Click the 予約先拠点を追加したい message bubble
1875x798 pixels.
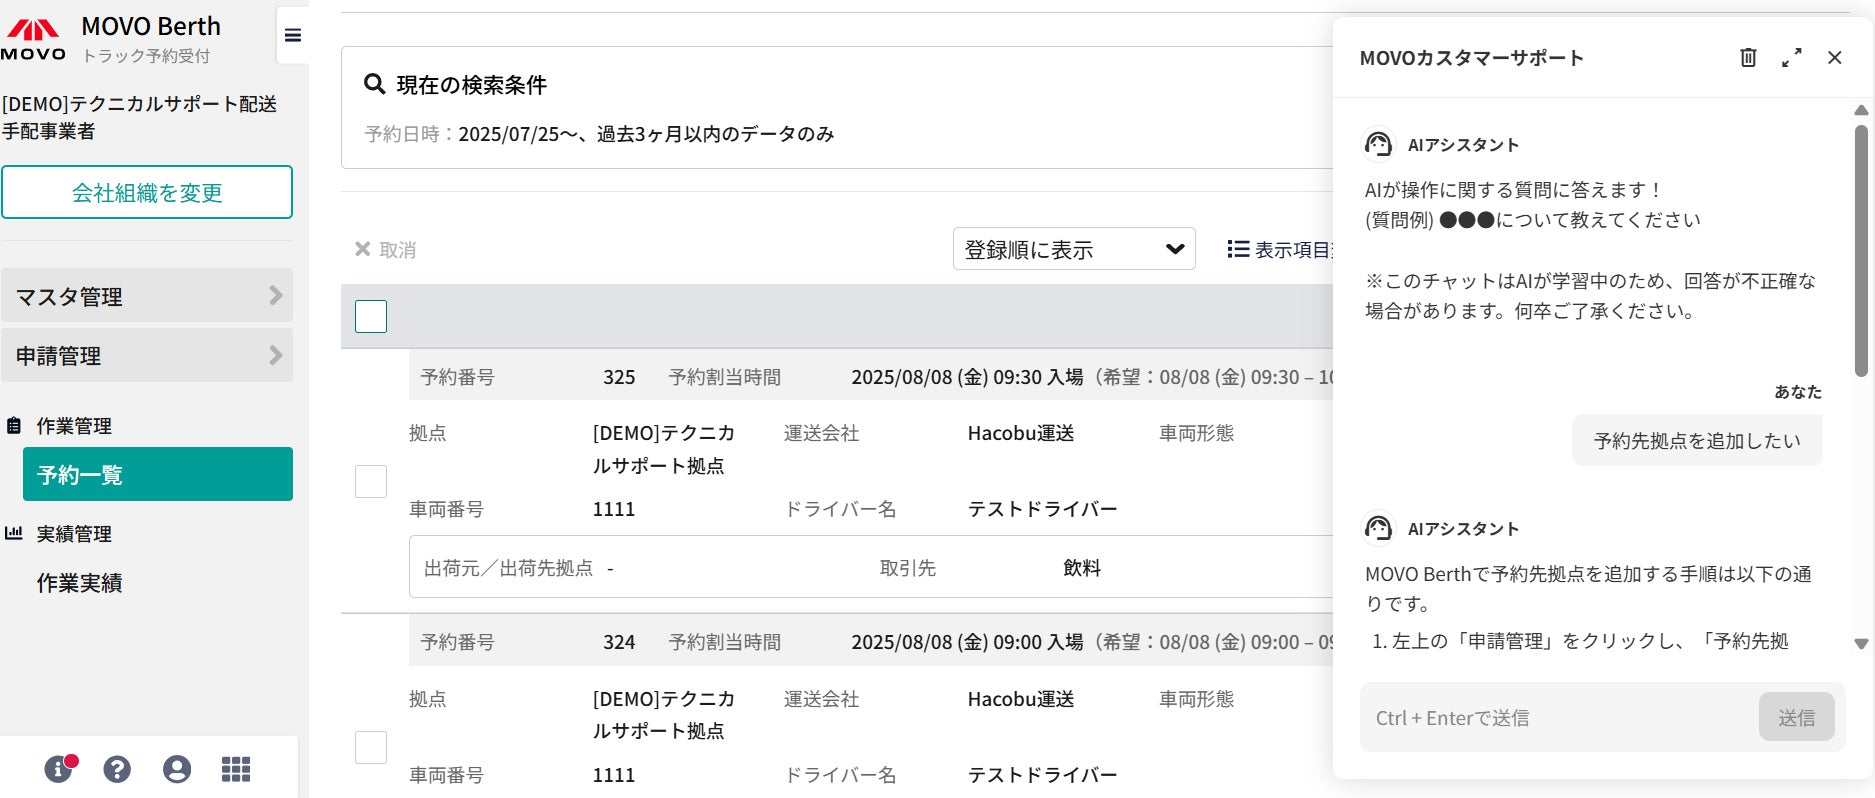(x=1697, y=440)
